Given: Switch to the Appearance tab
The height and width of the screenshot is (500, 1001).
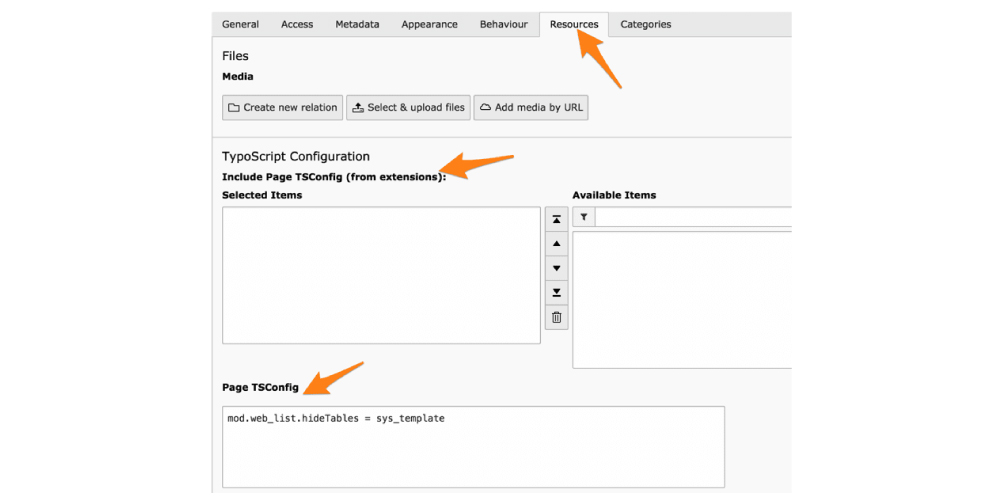Looking at the screenshot, I should point(429,25).
